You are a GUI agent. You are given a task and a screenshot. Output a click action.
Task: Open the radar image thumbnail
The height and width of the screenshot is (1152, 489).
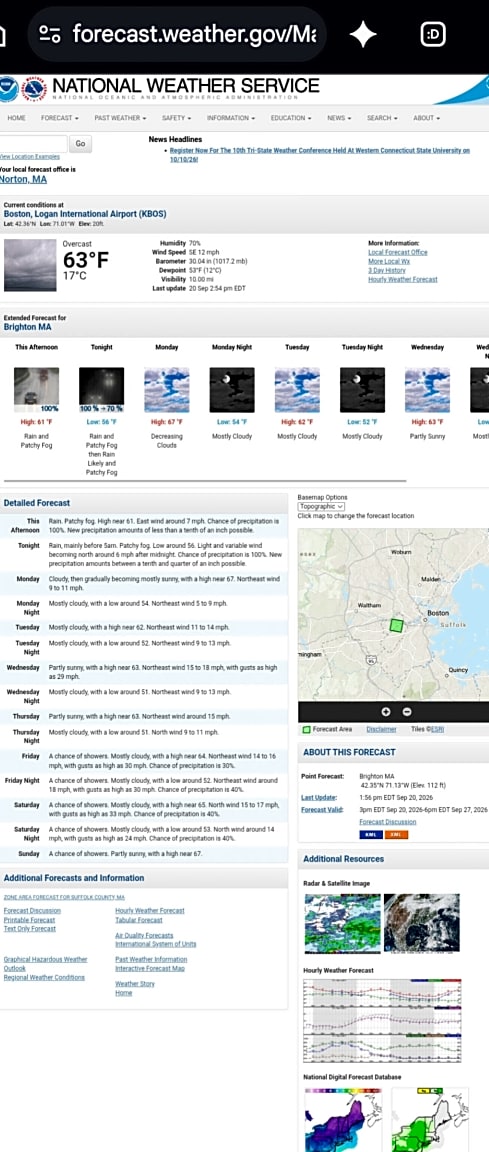[342, 924]
